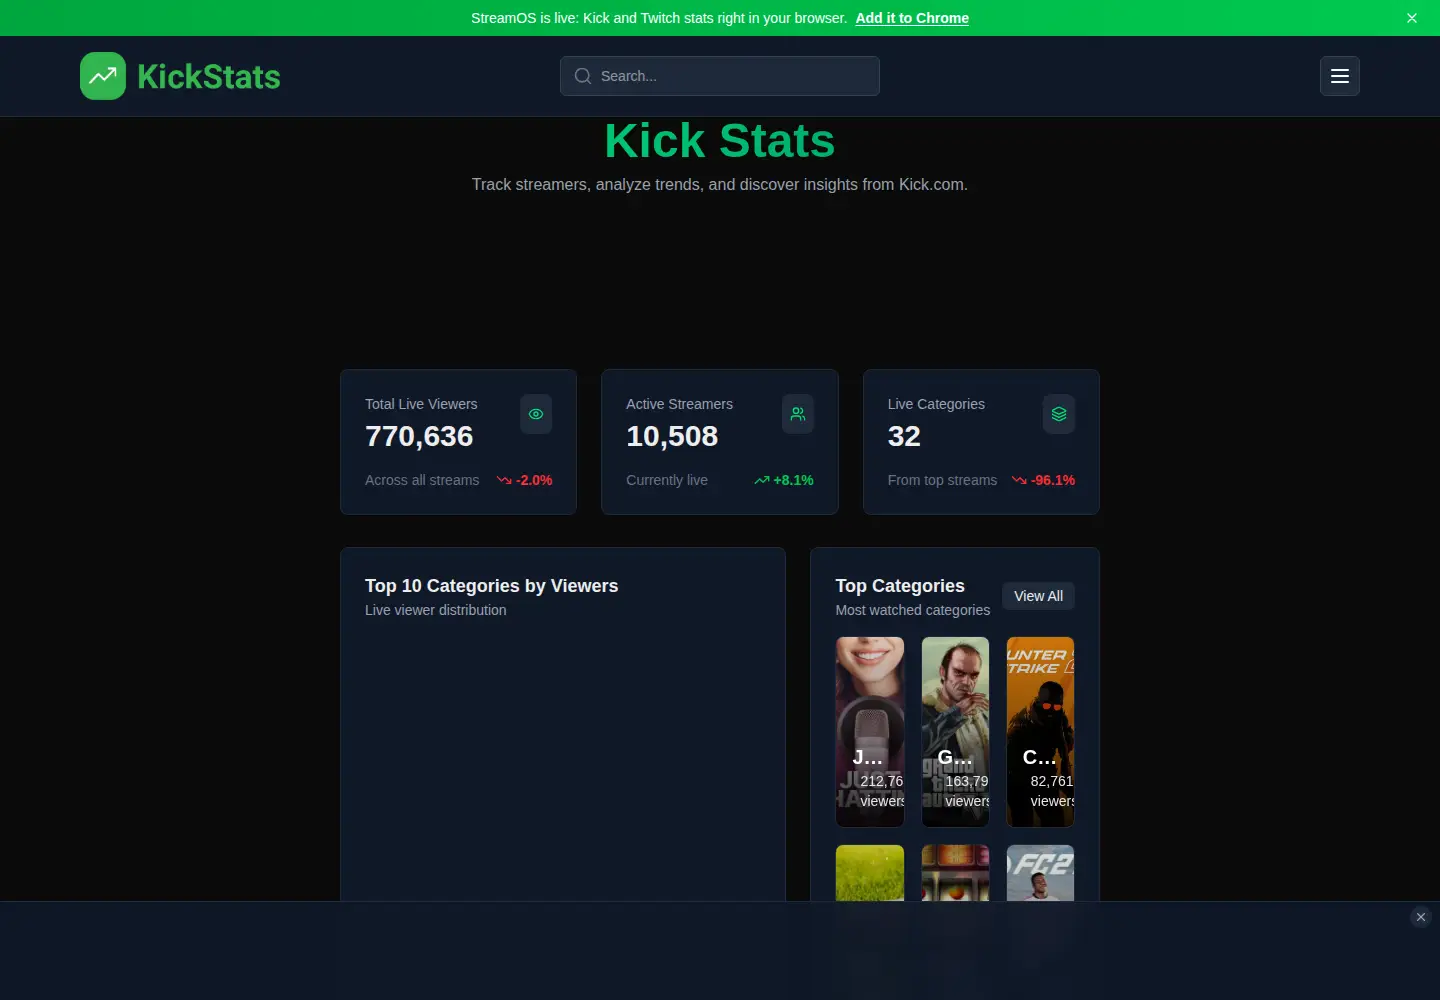
Task: Click the +8.1% upward trend indicator
Action: click(784, 480)
